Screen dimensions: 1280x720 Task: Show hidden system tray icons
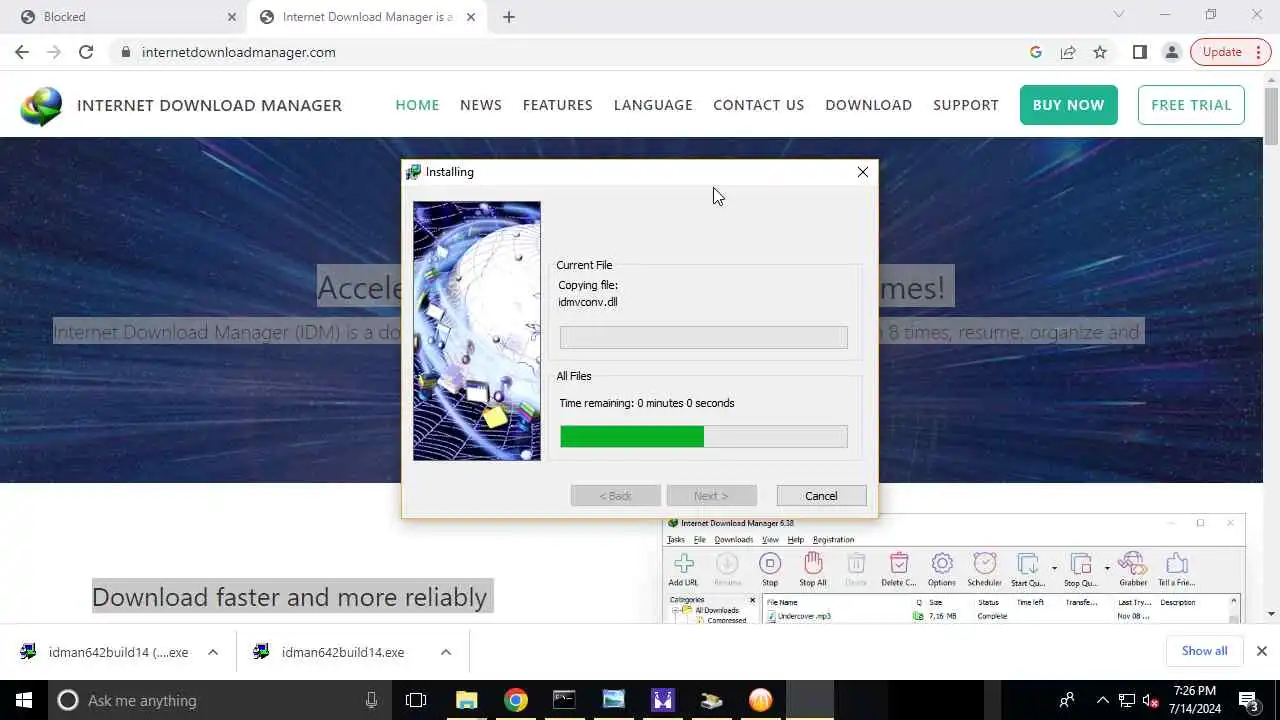(x=1103, y=700)
